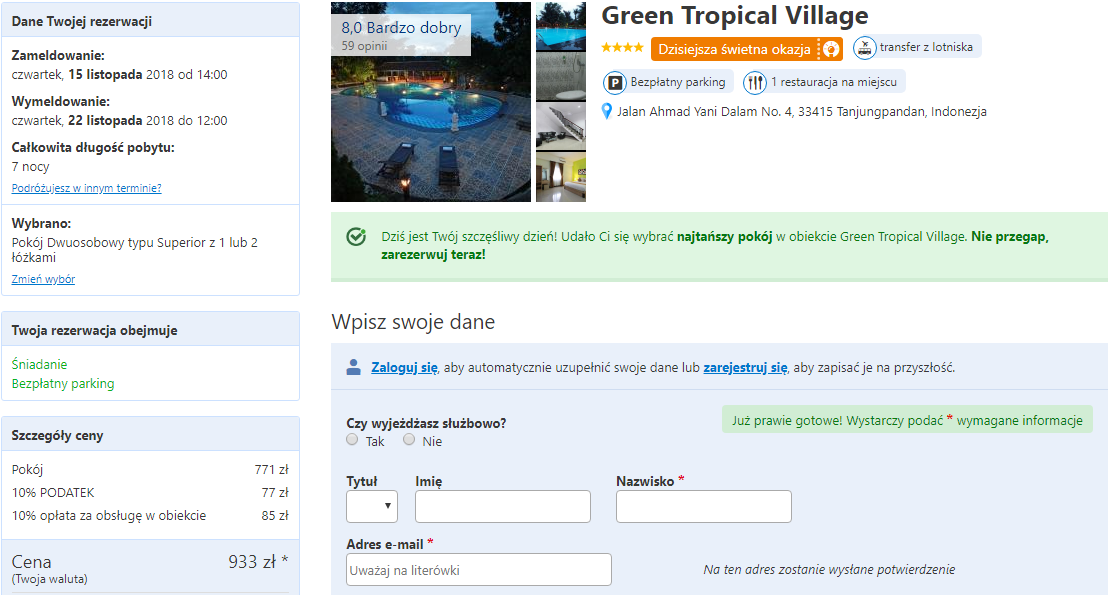Click the Green Tropical Village title
Image resolution: width=1110 pixels, height=595 pixels.
click(x=735, y=16)
